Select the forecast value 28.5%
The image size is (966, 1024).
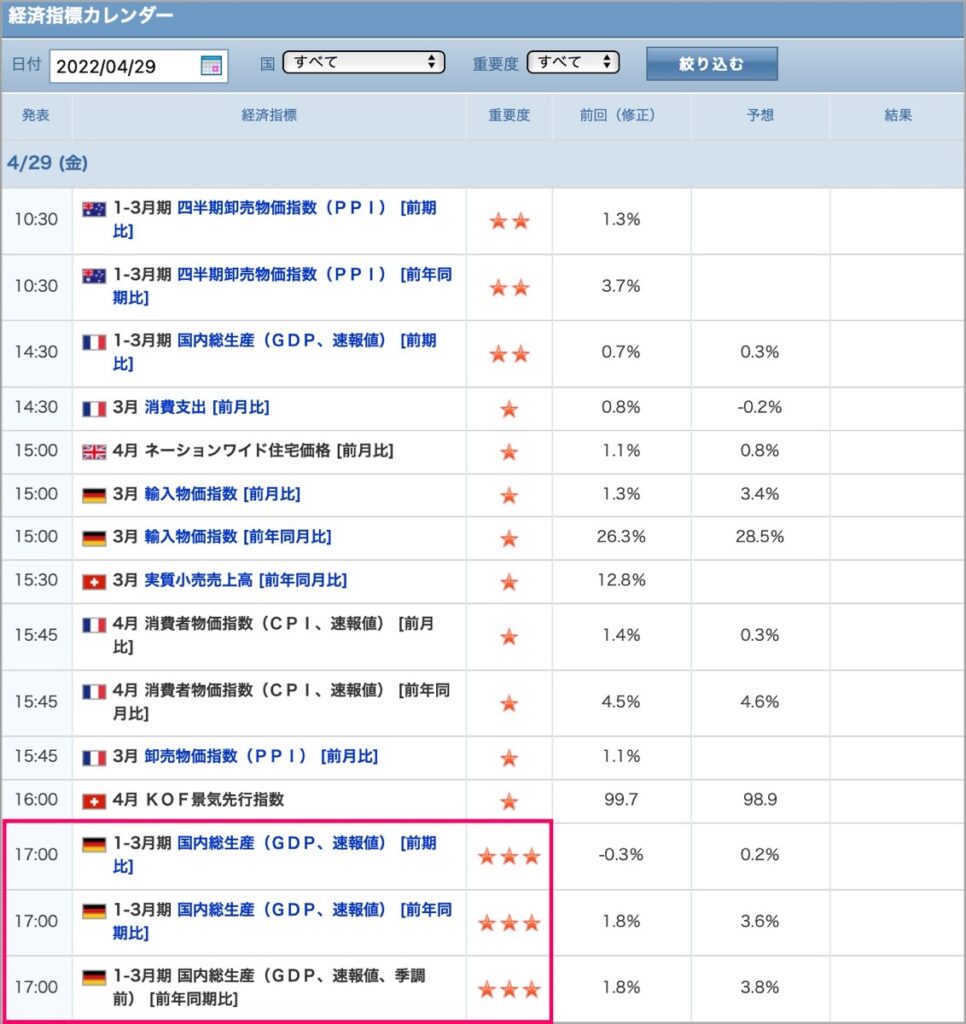pos(760,537)
